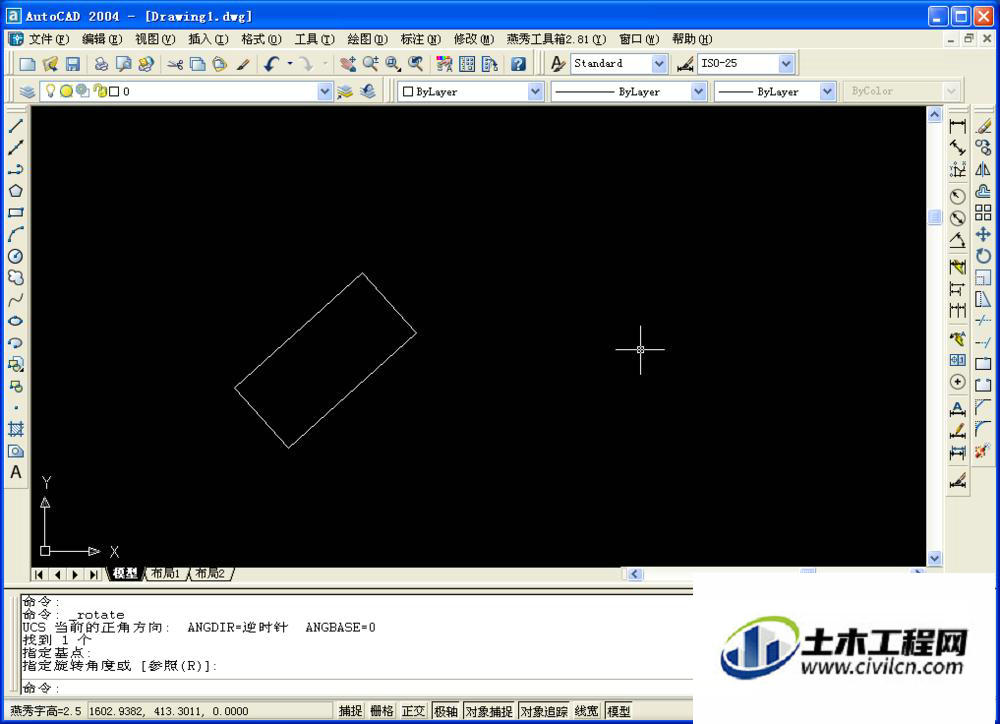Viewport: 1000px width, 724px height.
Task: Open the Layer Properties Manager icon
Action: (x=27, y=92)
